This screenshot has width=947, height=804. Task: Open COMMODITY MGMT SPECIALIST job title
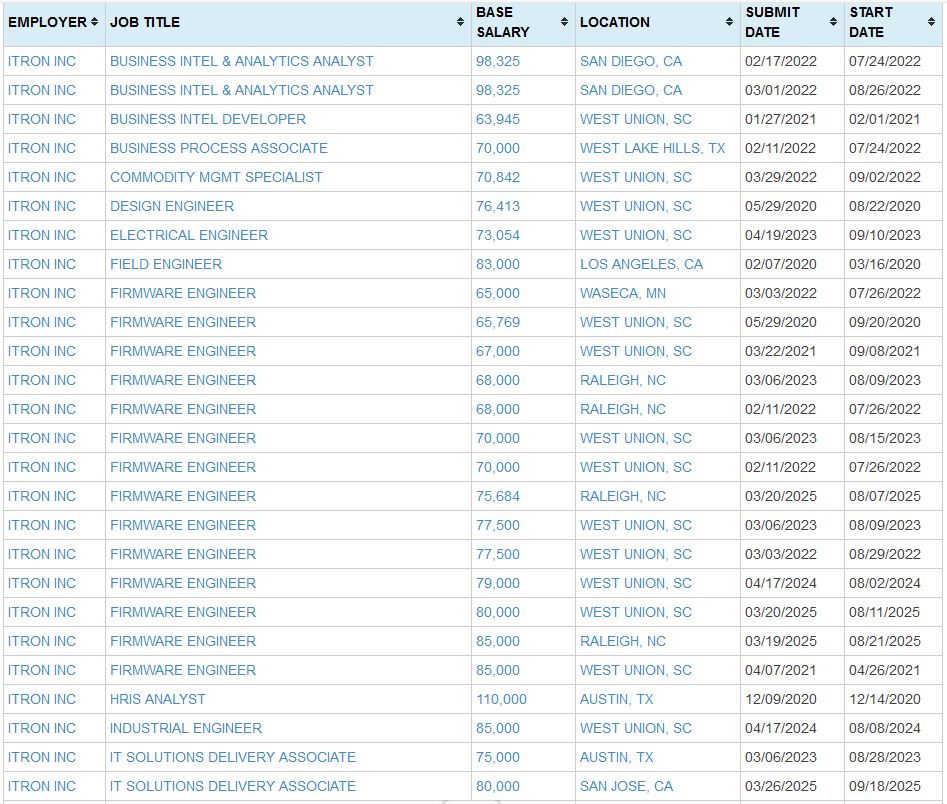pyautogui.click(x=216, y=177)
